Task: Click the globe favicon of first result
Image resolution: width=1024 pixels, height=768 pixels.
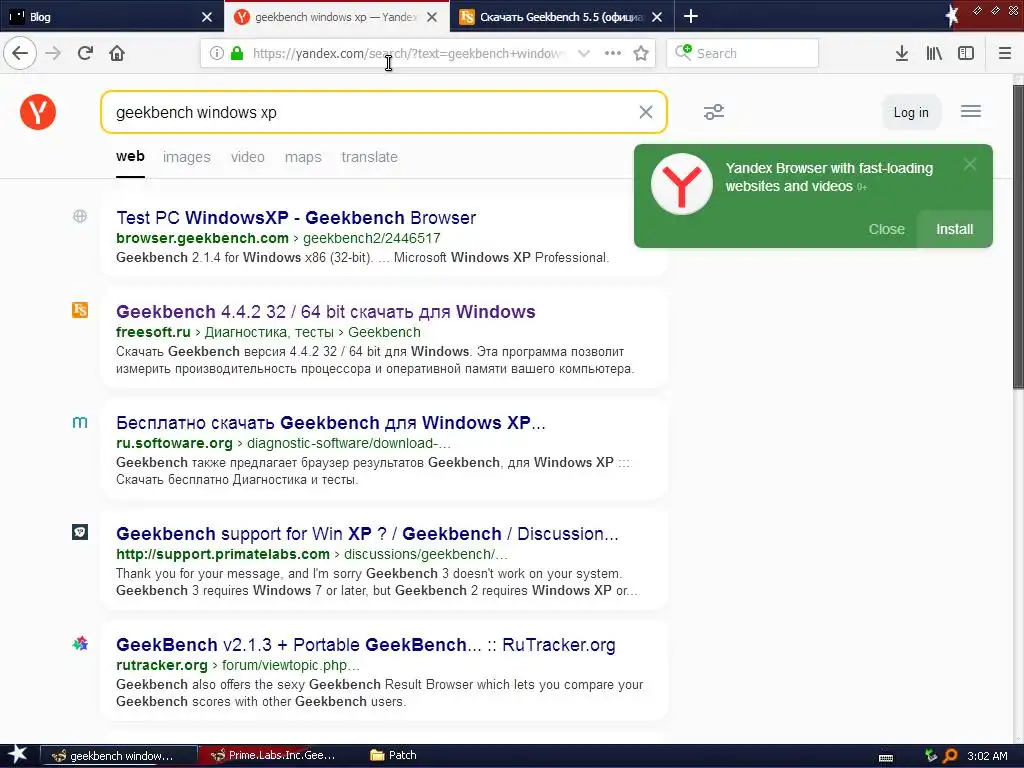Action: click(80, 216)
